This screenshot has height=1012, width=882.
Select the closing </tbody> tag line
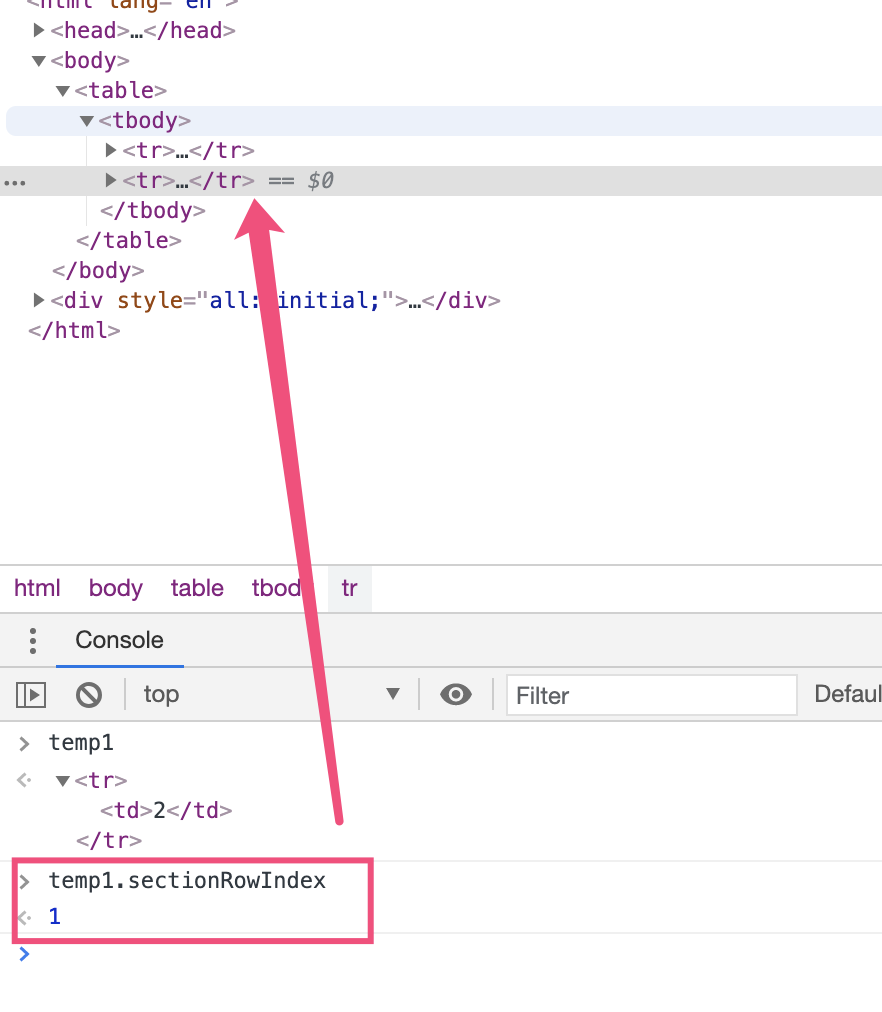click(153, 210)
